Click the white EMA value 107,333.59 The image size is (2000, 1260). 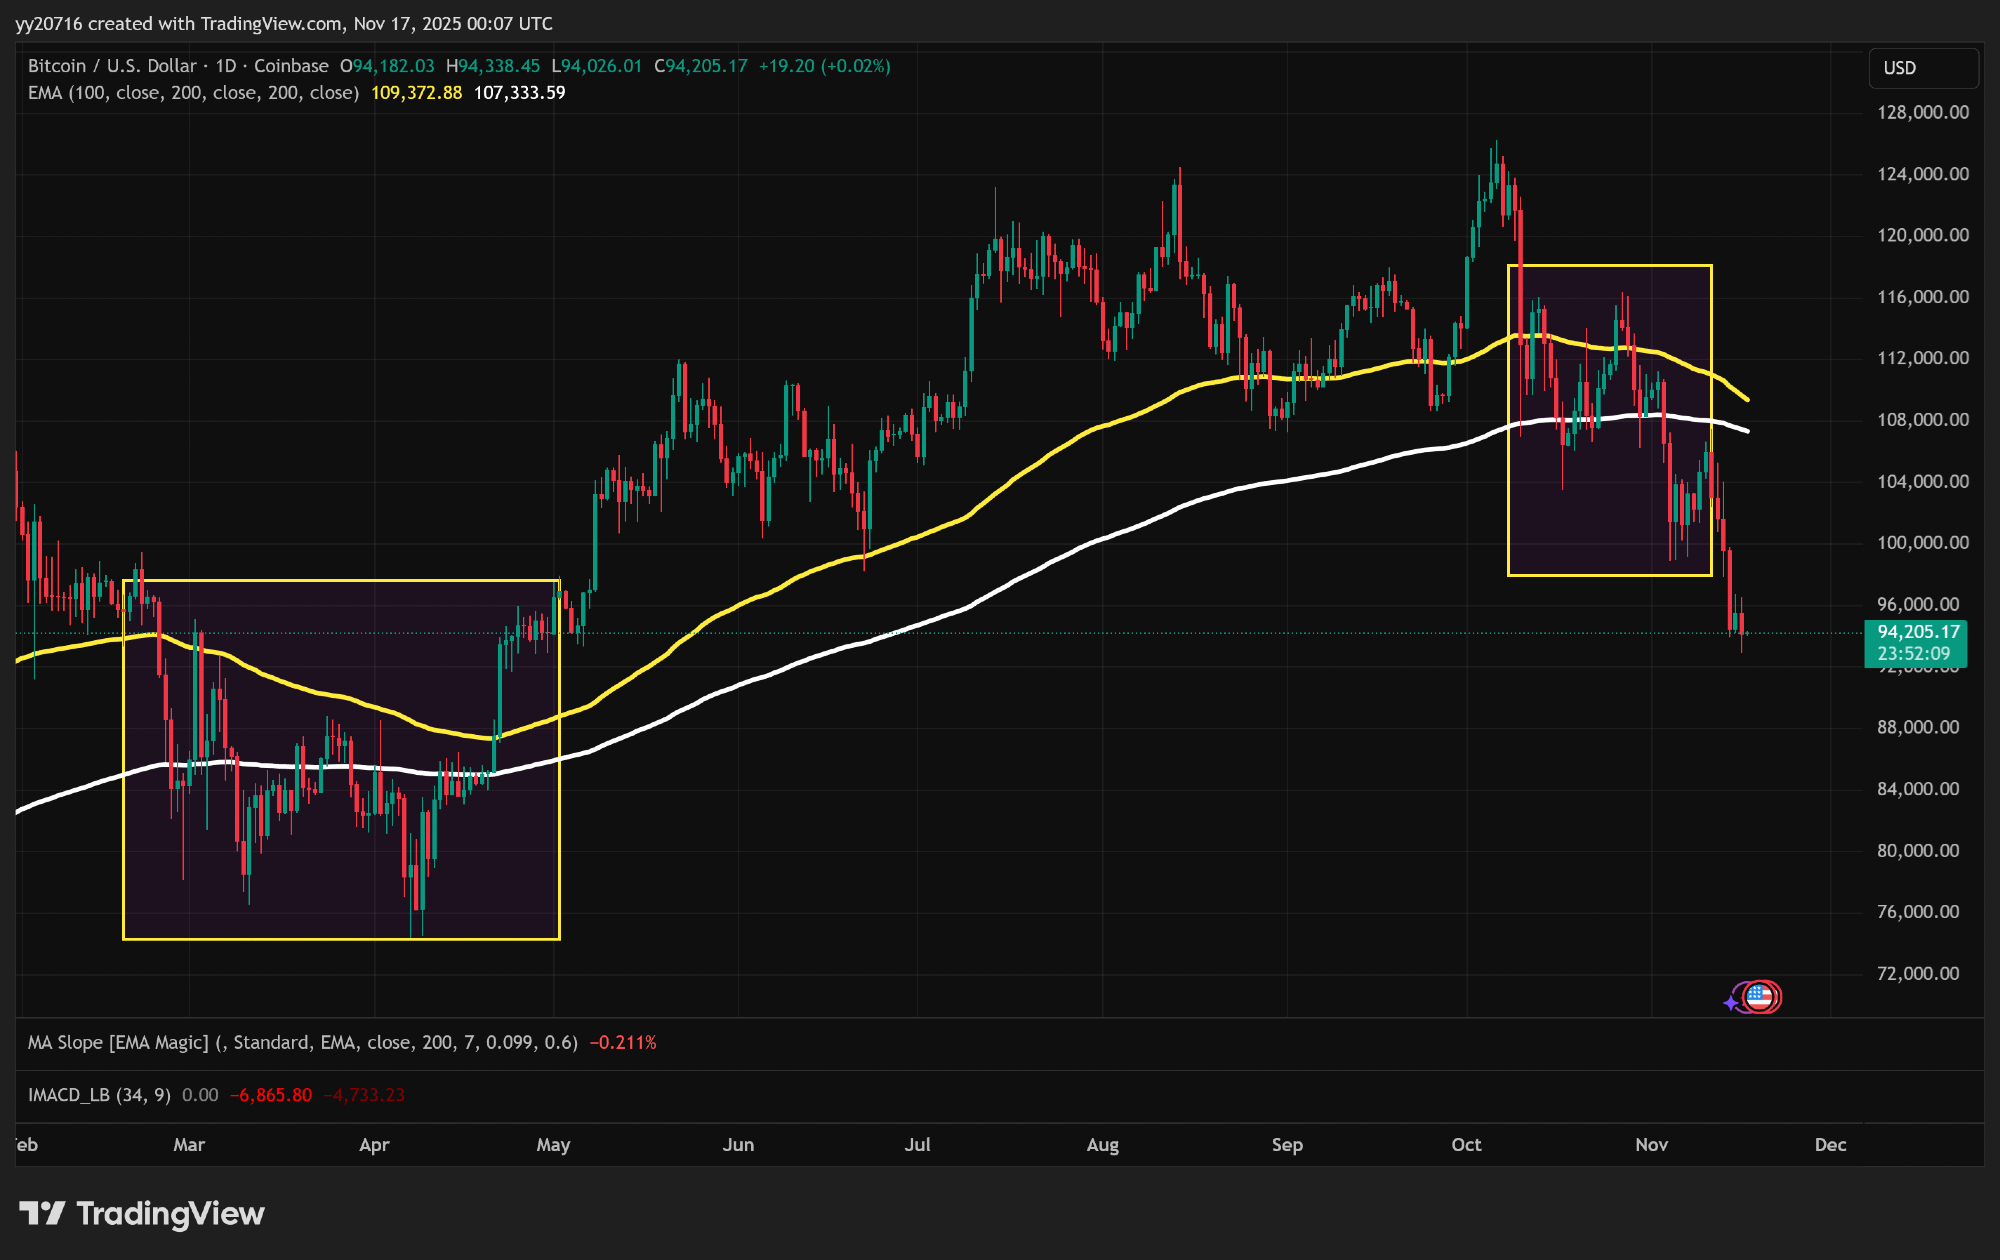click(519, 93)
